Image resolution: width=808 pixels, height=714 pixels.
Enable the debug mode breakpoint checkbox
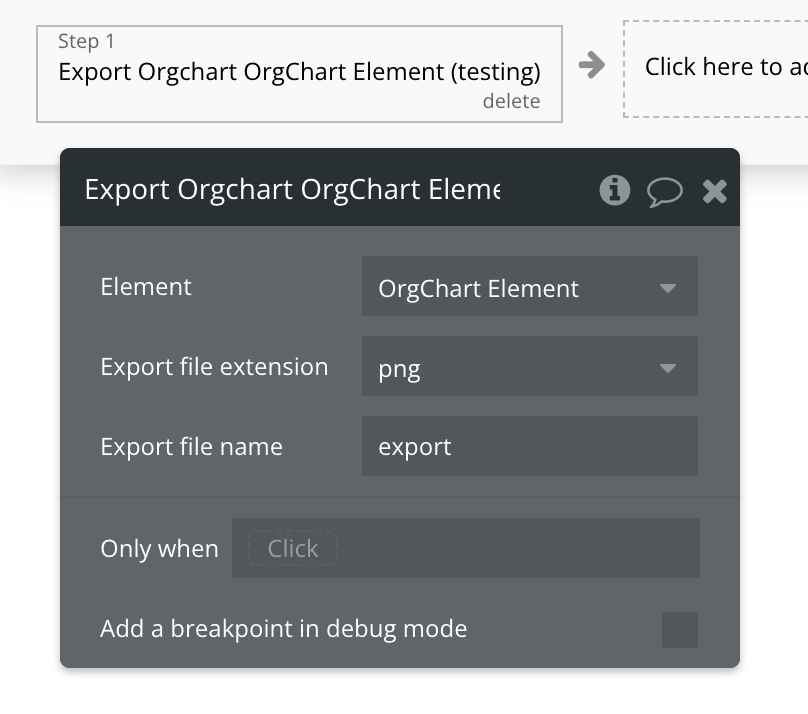click(680, 630)
